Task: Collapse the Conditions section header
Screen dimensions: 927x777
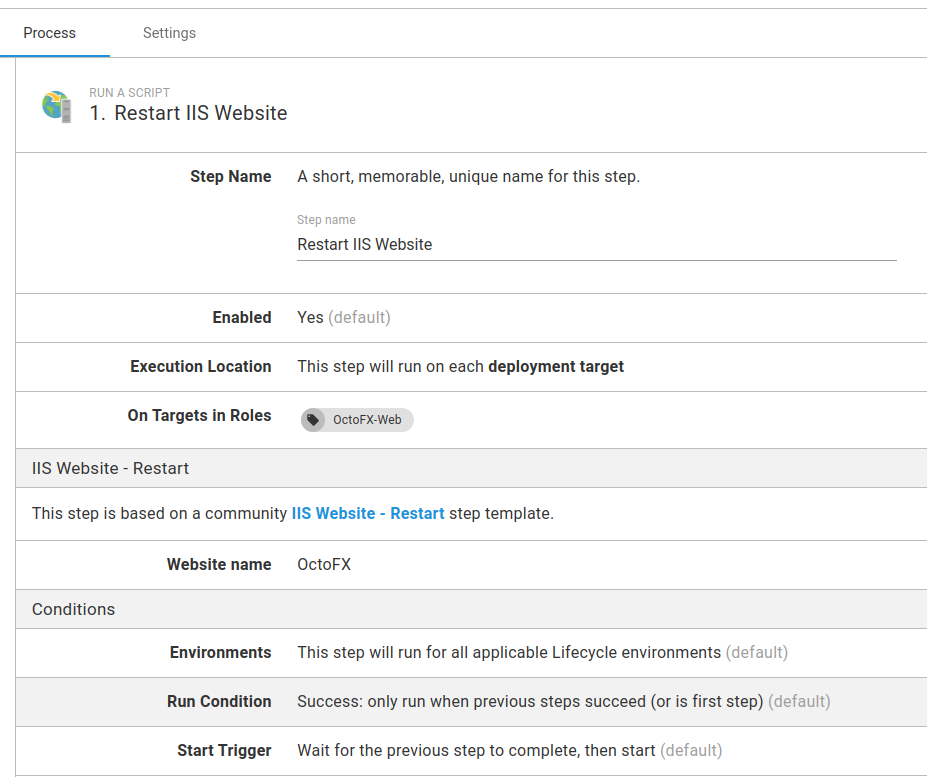Action: pyautogui.click(x=74, y=609)
